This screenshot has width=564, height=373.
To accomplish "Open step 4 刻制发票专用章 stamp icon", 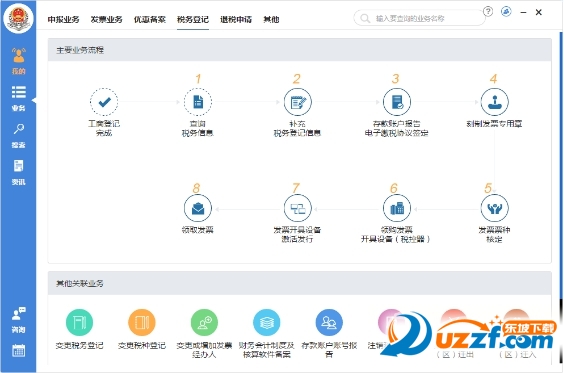I will pos(495,102).
